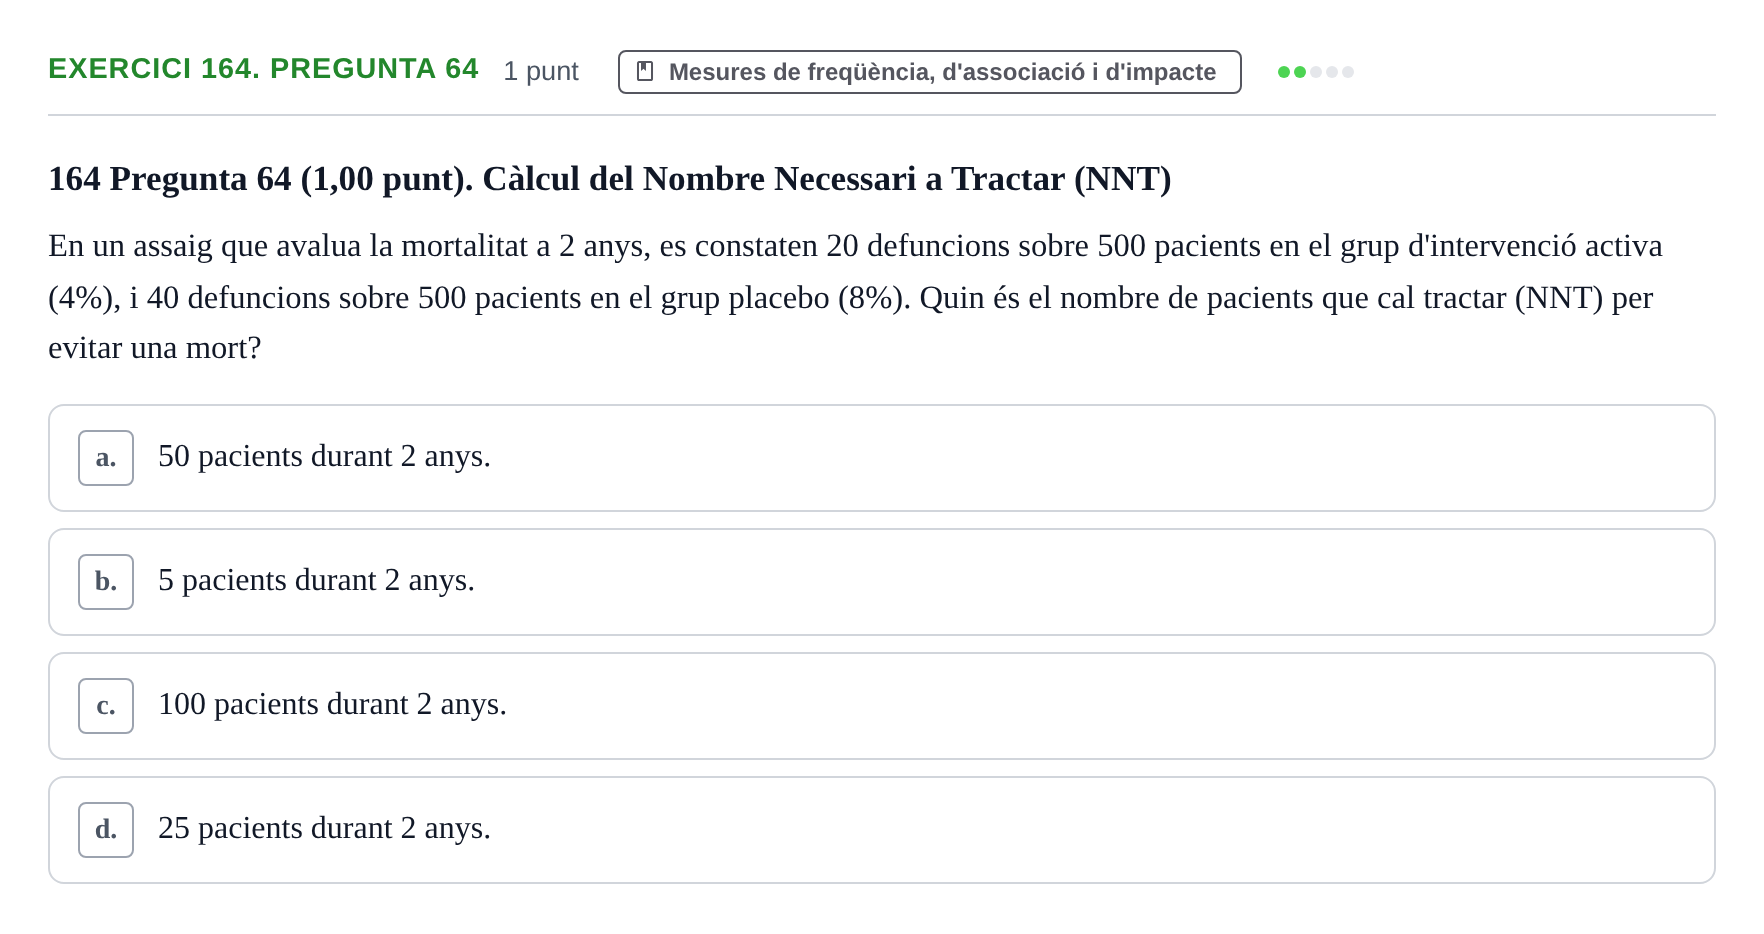
Task: Click the 'EXERCICI 164. PREGUNTA 64' header
Action: pyautogui.click(x=263, y=69)
